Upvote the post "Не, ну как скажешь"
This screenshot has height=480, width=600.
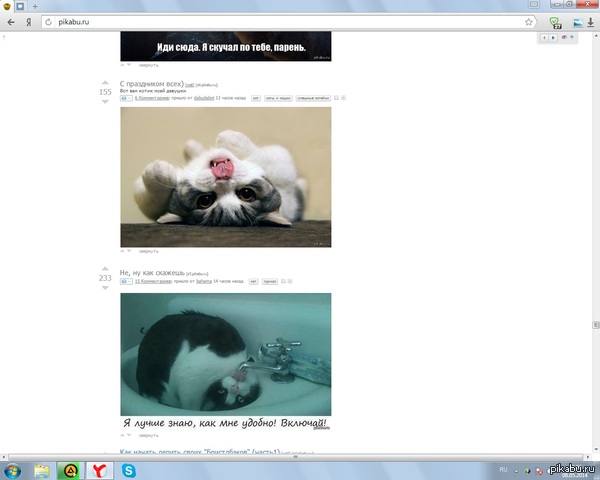click(105, 268)
